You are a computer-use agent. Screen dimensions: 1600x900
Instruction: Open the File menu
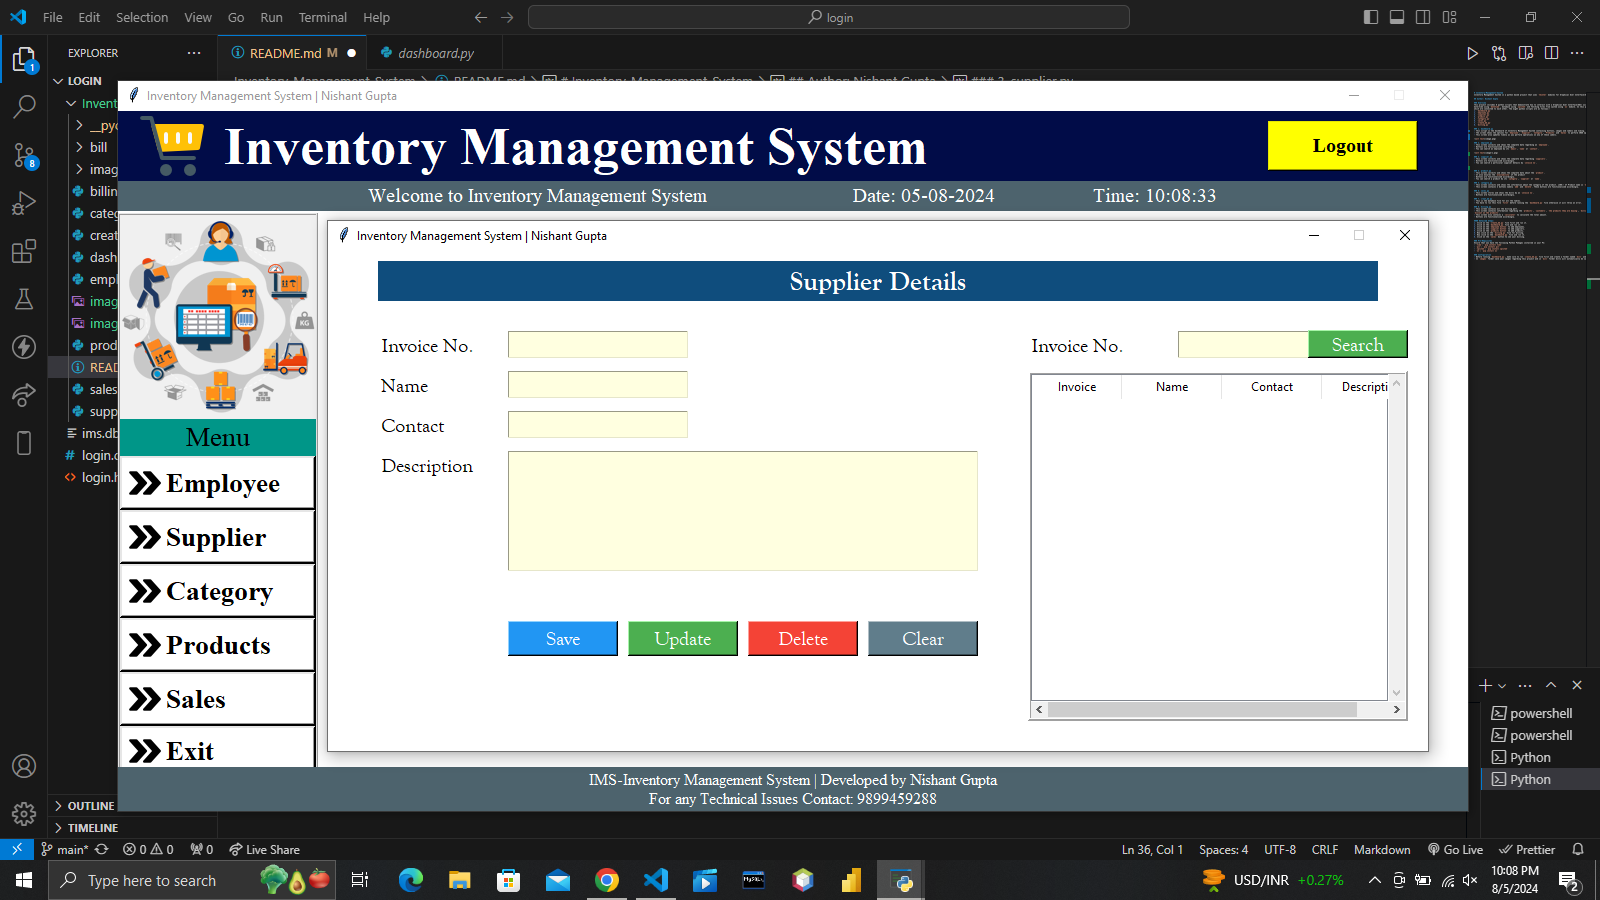(53, 17)
